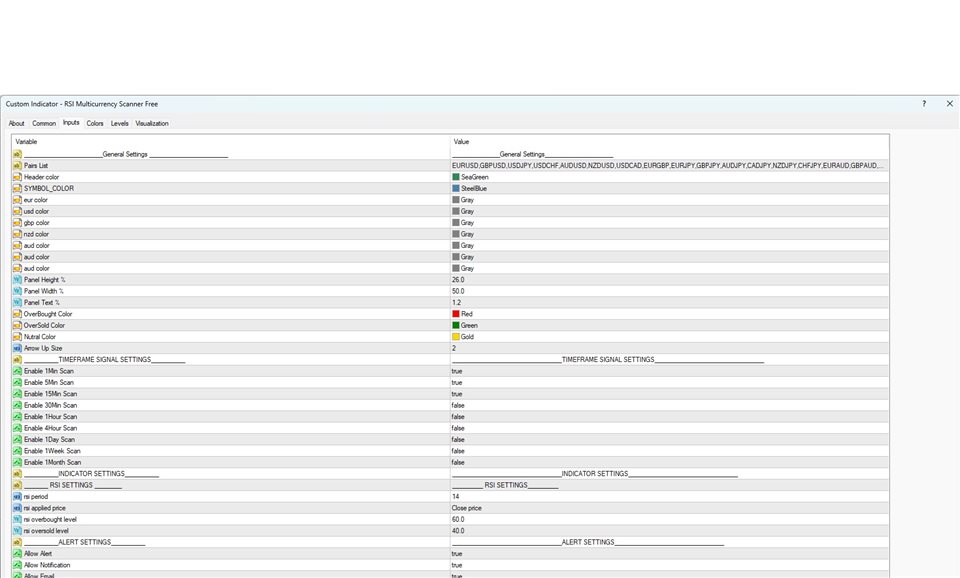The width and height of the screenshot is (960, 578).
Task: Click the string icon beside RSI SETTINGS variable
Action: pyautogui.click(x=17, y=485)
